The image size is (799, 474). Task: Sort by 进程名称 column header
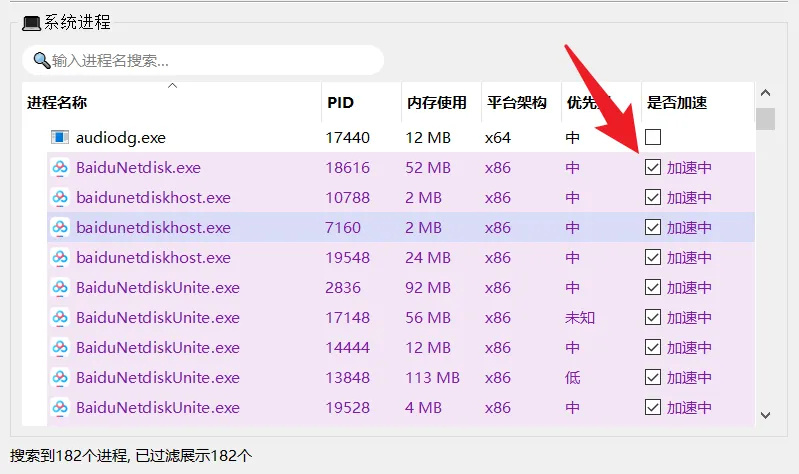(172, 102)
